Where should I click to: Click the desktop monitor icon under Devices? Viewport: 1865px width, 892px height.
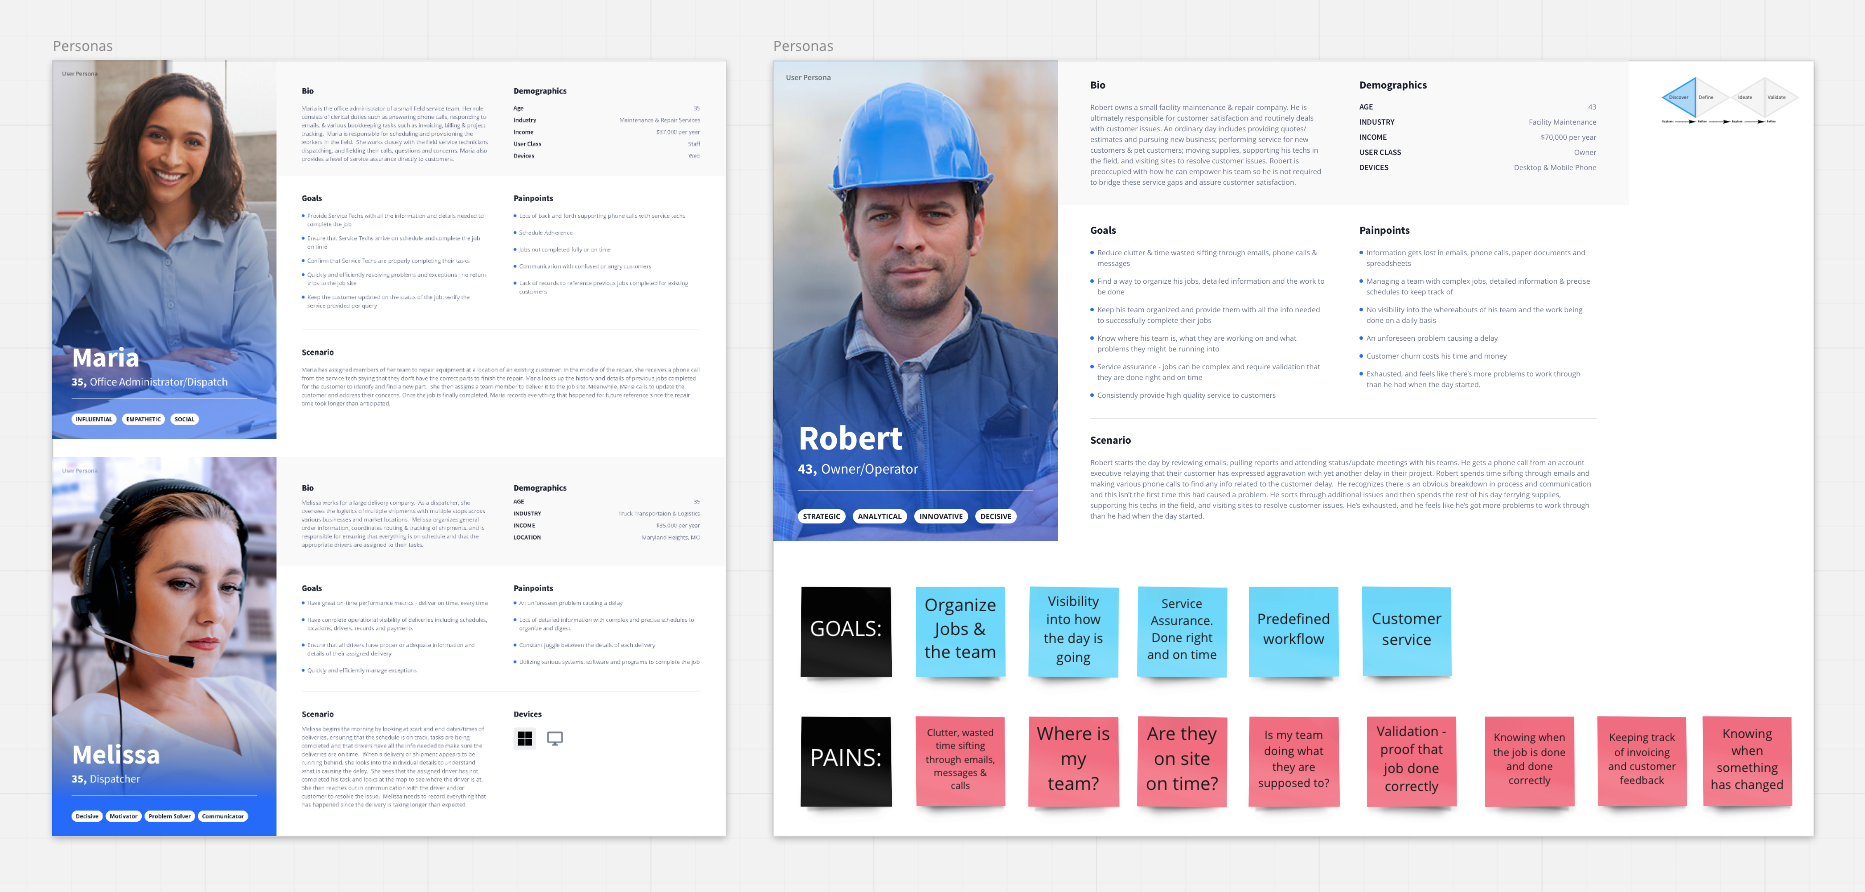click(555, 739)
